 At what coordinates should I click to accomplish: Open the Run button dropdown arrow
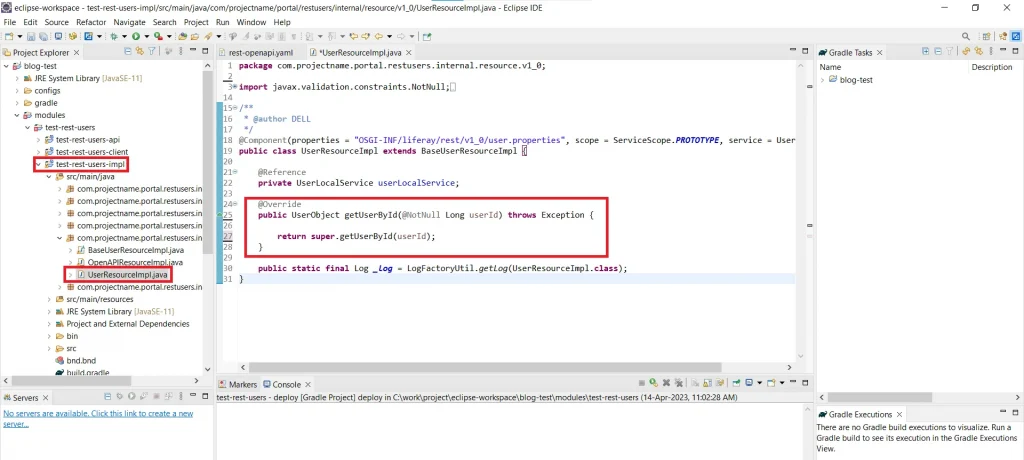pos(147,37)
